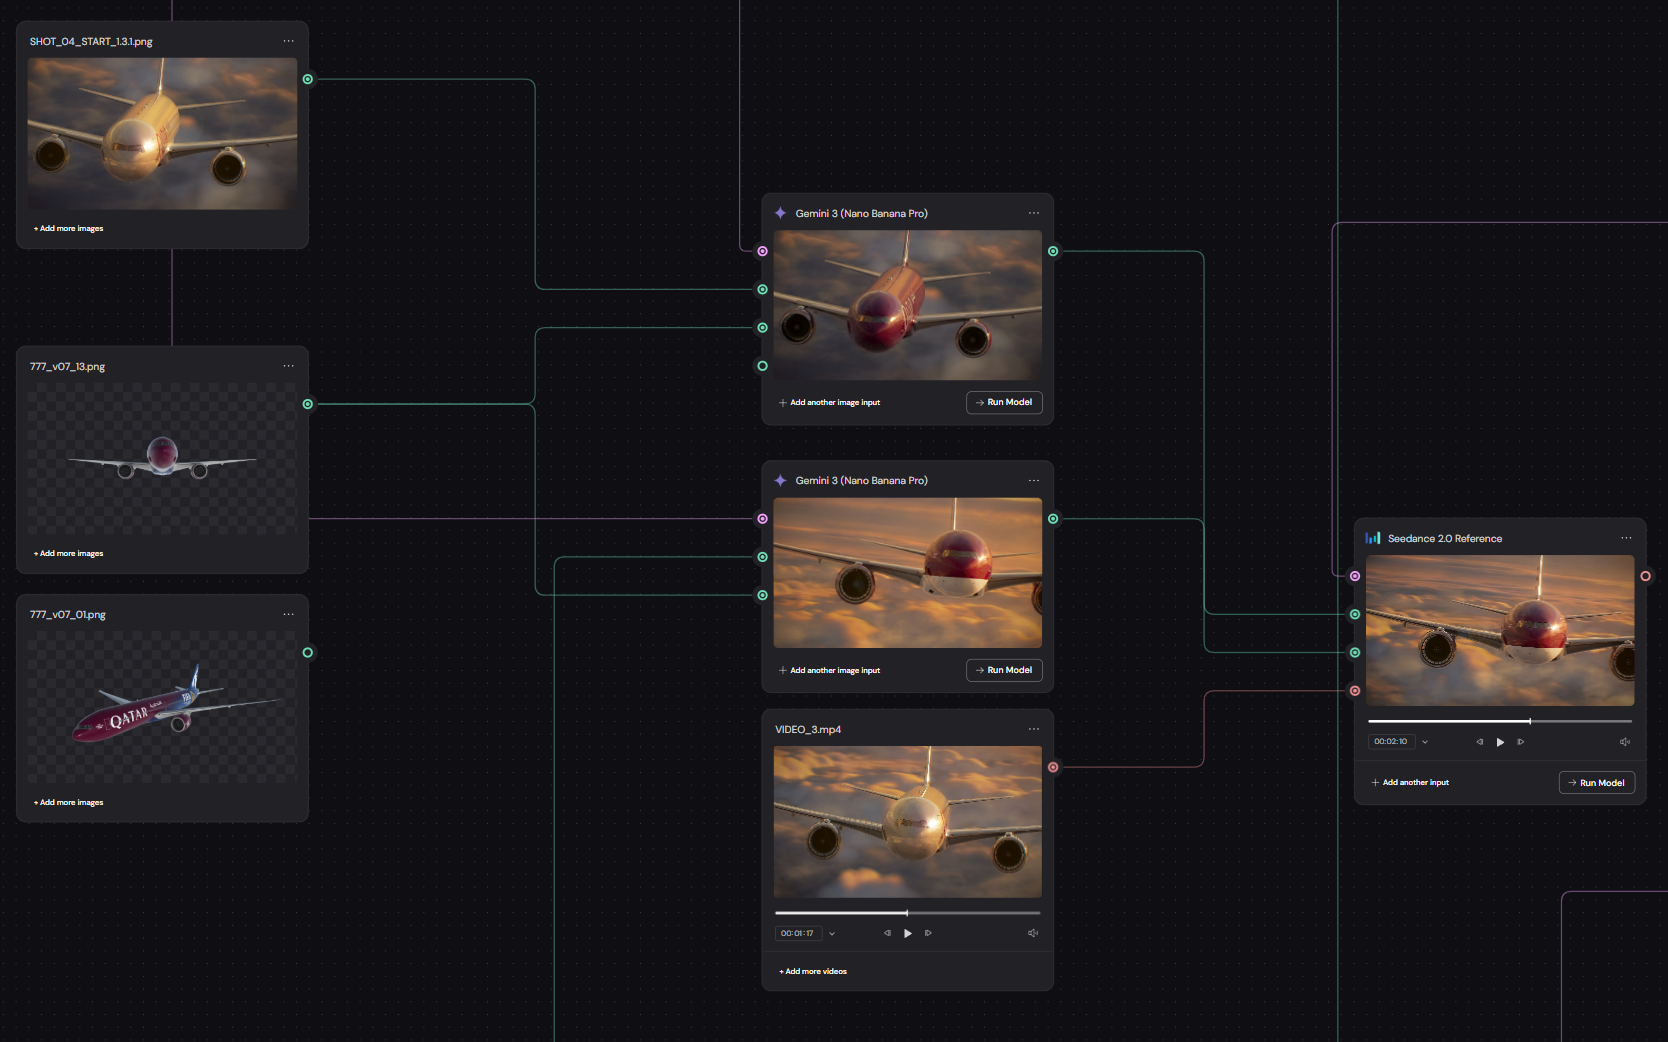The width and height of the screenshot is (1668, 1042).
Task: Click the sparkle icon on the top Gemini 3 node
Action: tap(781, 213)
